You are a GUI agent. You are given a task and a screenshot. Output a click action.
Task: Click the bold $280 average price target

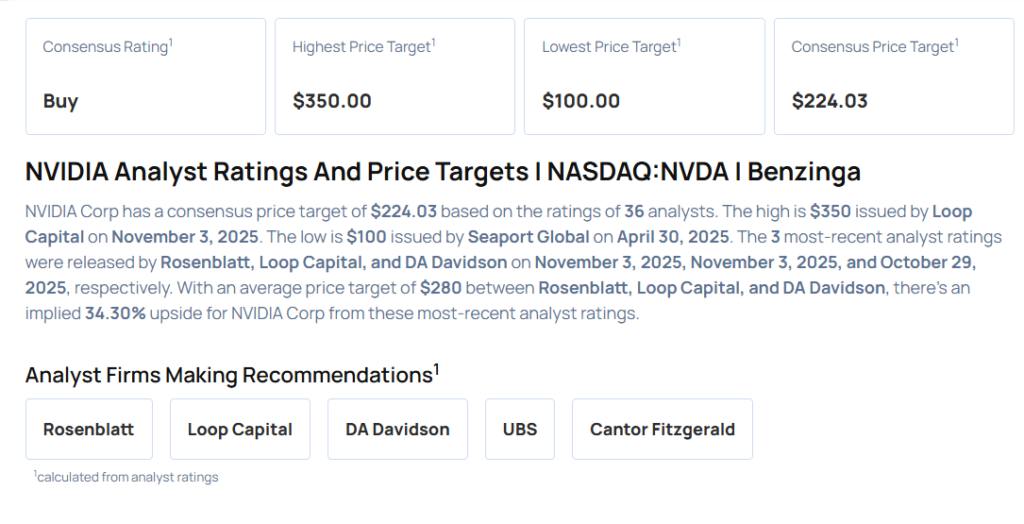pos(439,288)
